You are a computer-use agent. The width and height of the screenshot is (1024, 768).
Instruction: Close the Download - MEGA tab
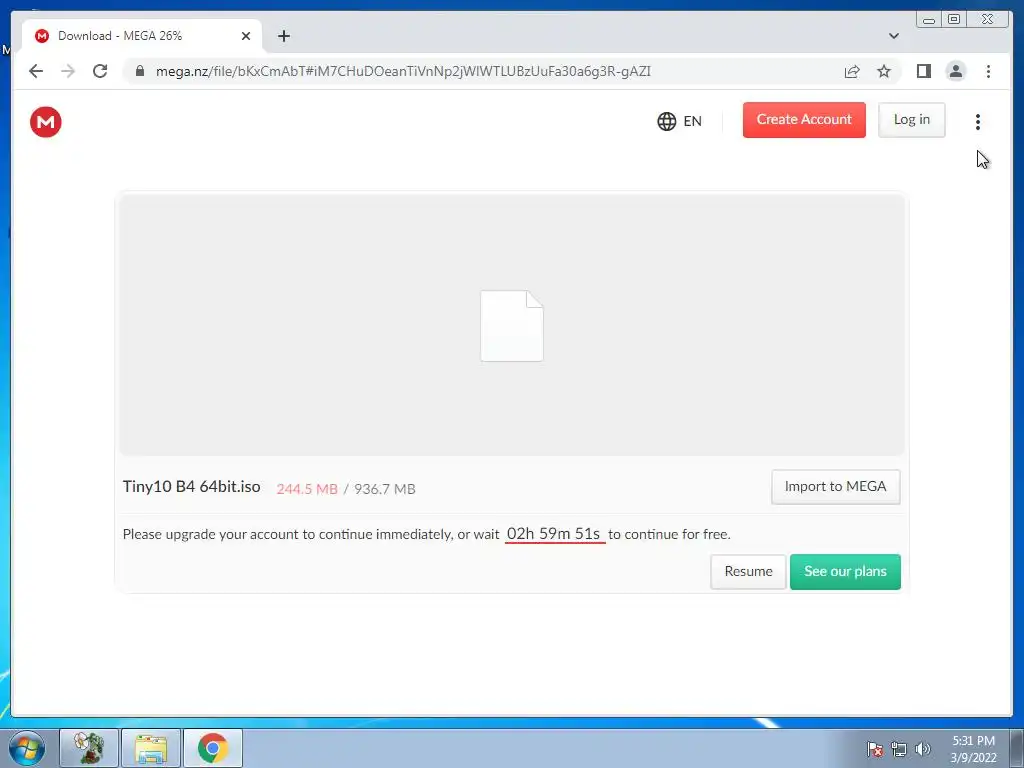[x=246, y=36]
